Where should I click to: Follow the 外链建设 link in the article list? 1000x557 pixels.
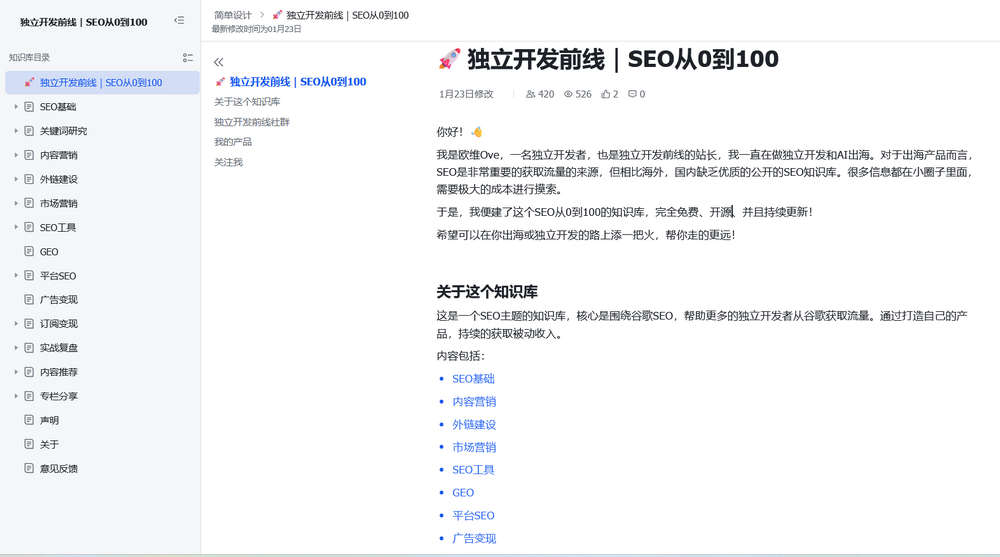point(474,424)
